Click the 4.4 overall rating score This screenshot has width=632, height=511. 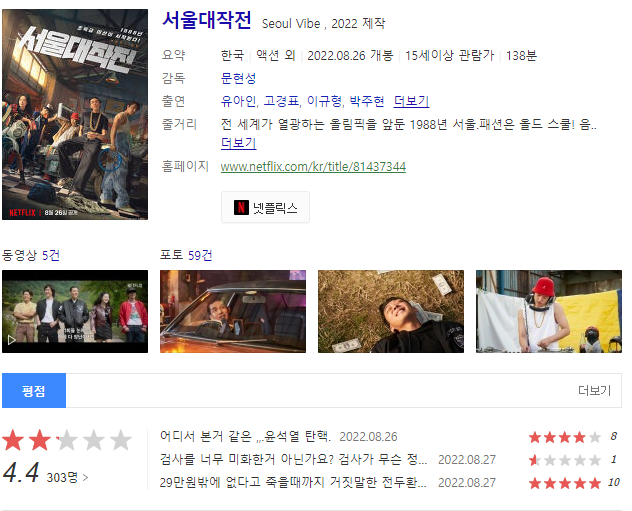[x=21, y=473]
